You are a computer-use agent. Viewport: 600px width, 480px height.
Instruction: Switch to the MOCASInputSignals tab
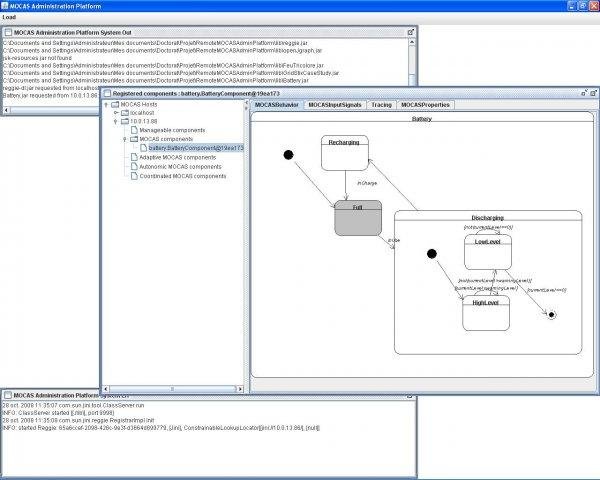point(335,105)
